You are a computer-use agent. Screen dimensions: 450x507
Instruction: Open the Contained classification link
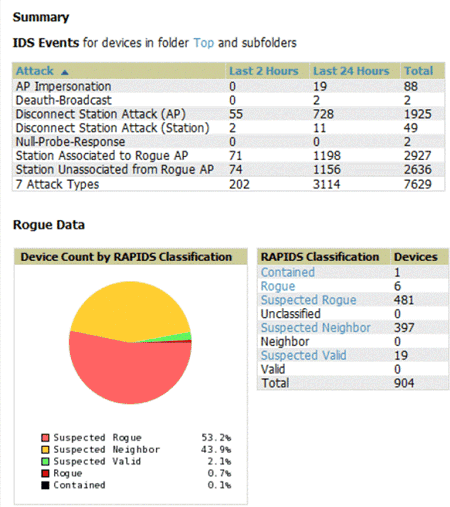[288, 272]
